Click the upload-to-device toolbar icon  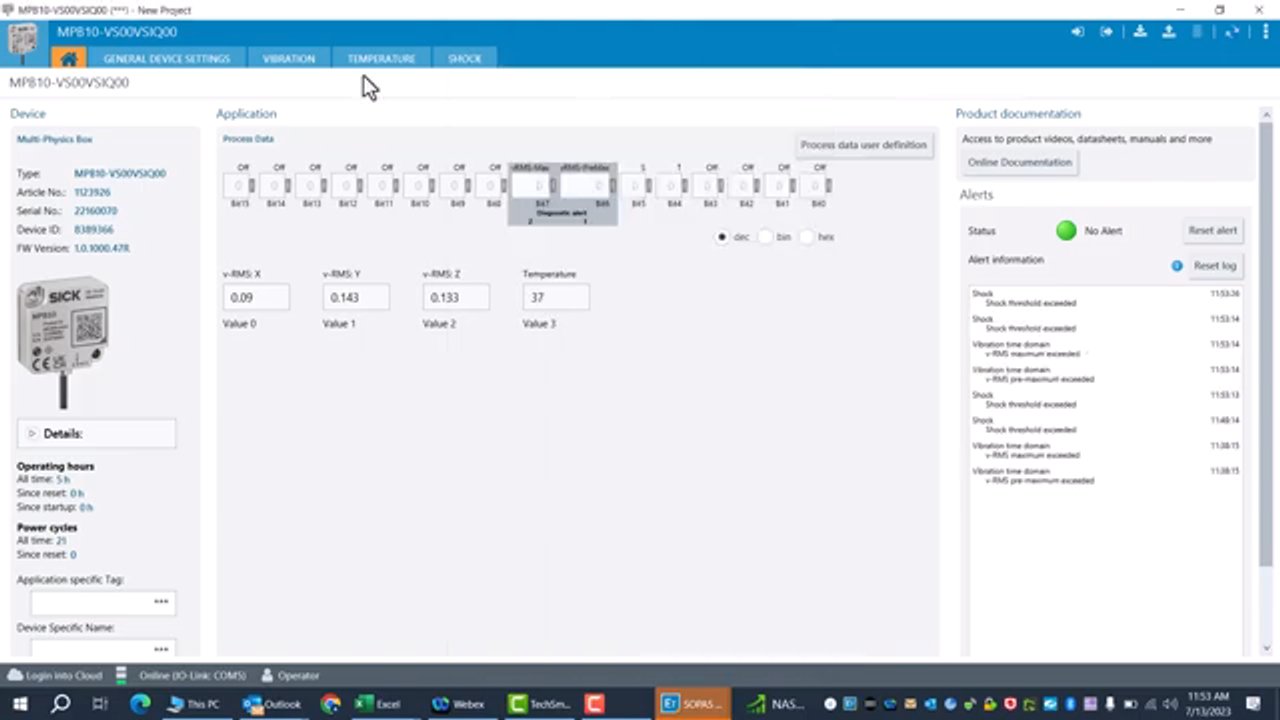tap(1168, 32)
